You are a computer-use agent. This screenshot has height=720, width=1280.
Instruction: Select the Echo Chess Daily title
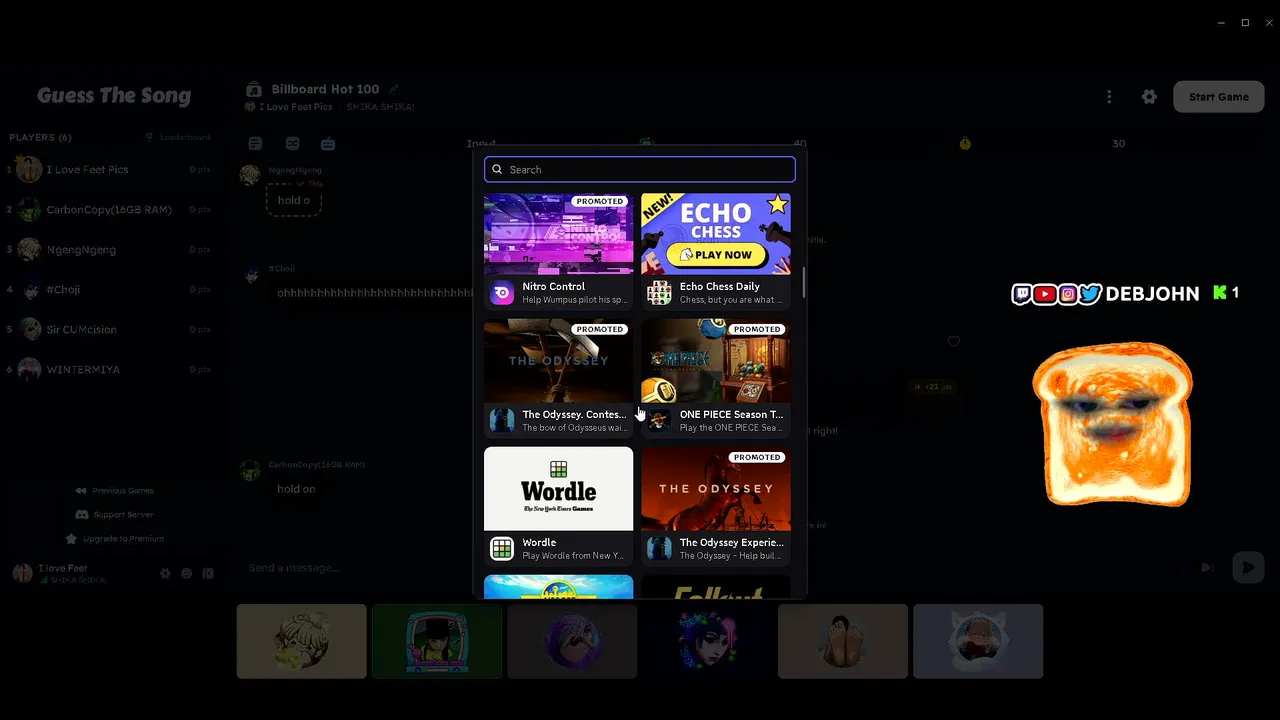pos(720,286)
